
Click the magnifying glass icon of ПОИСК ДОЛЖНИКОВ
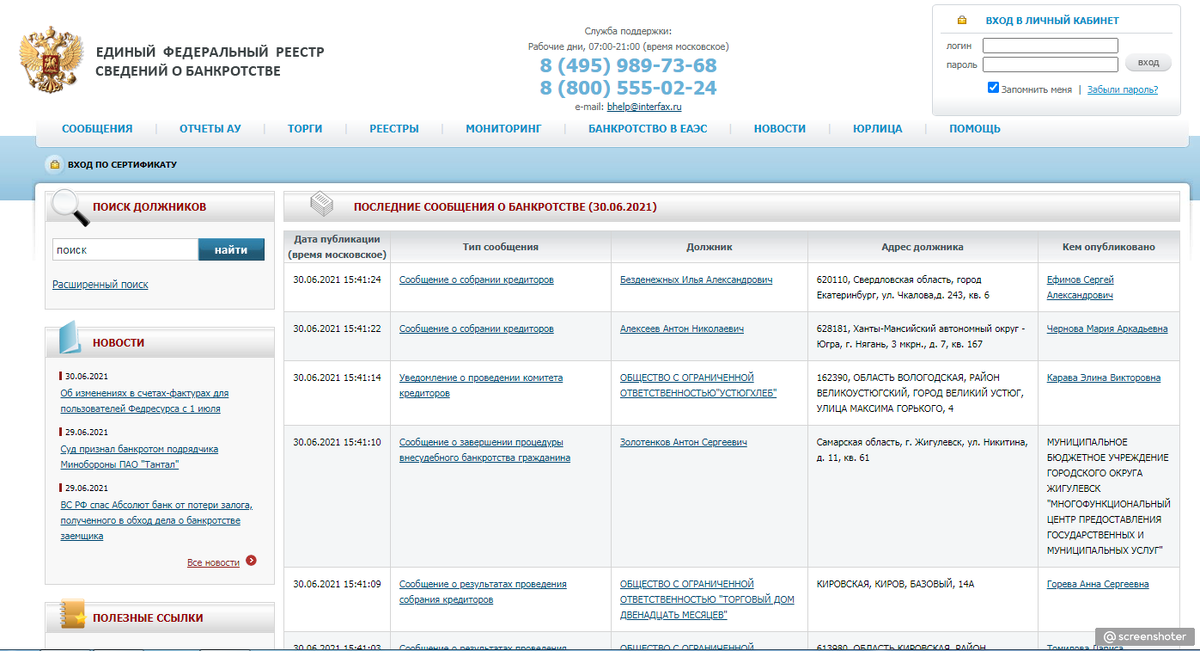[x=70, y=208]
